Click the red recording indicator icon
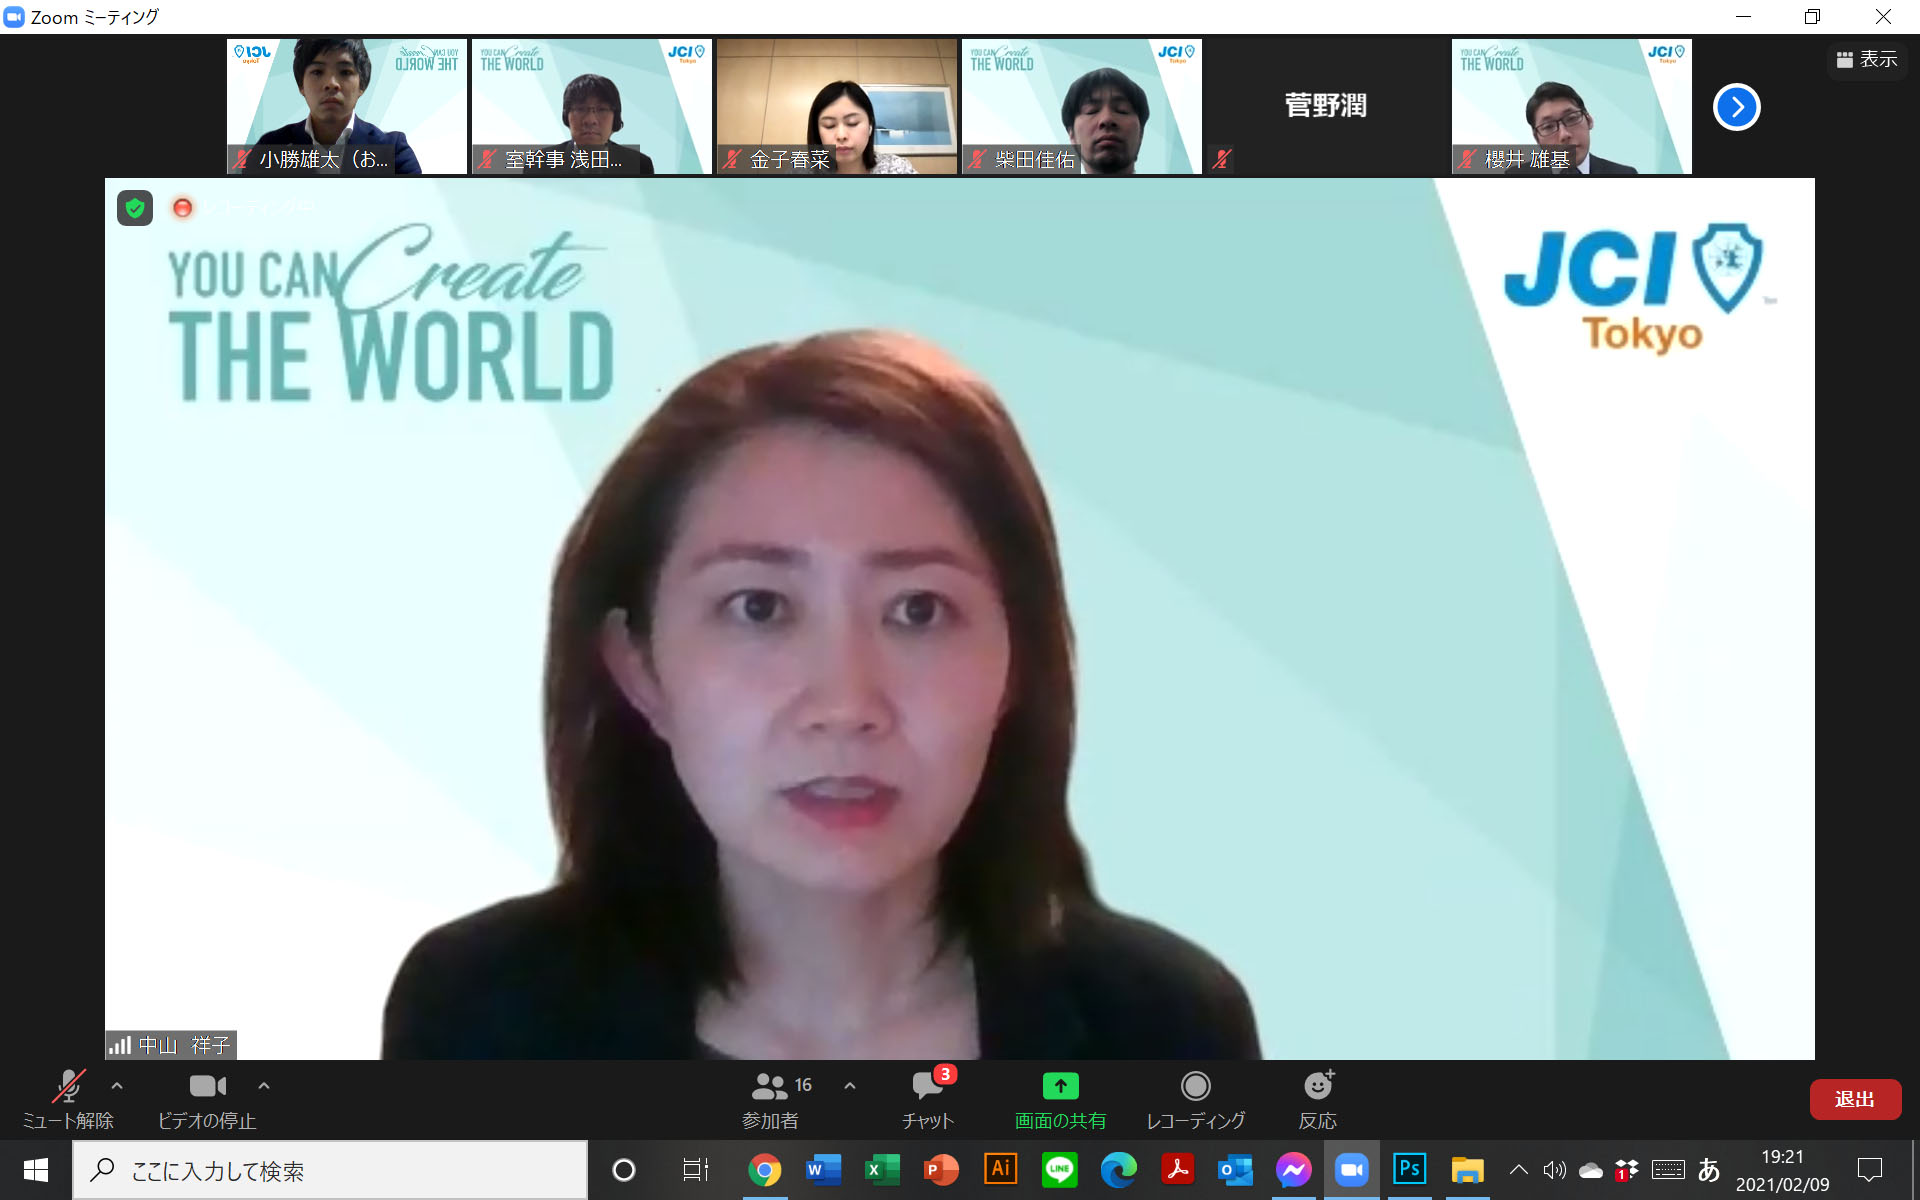The height and width of the screenshot is (1200, 1920). point(182,208)
